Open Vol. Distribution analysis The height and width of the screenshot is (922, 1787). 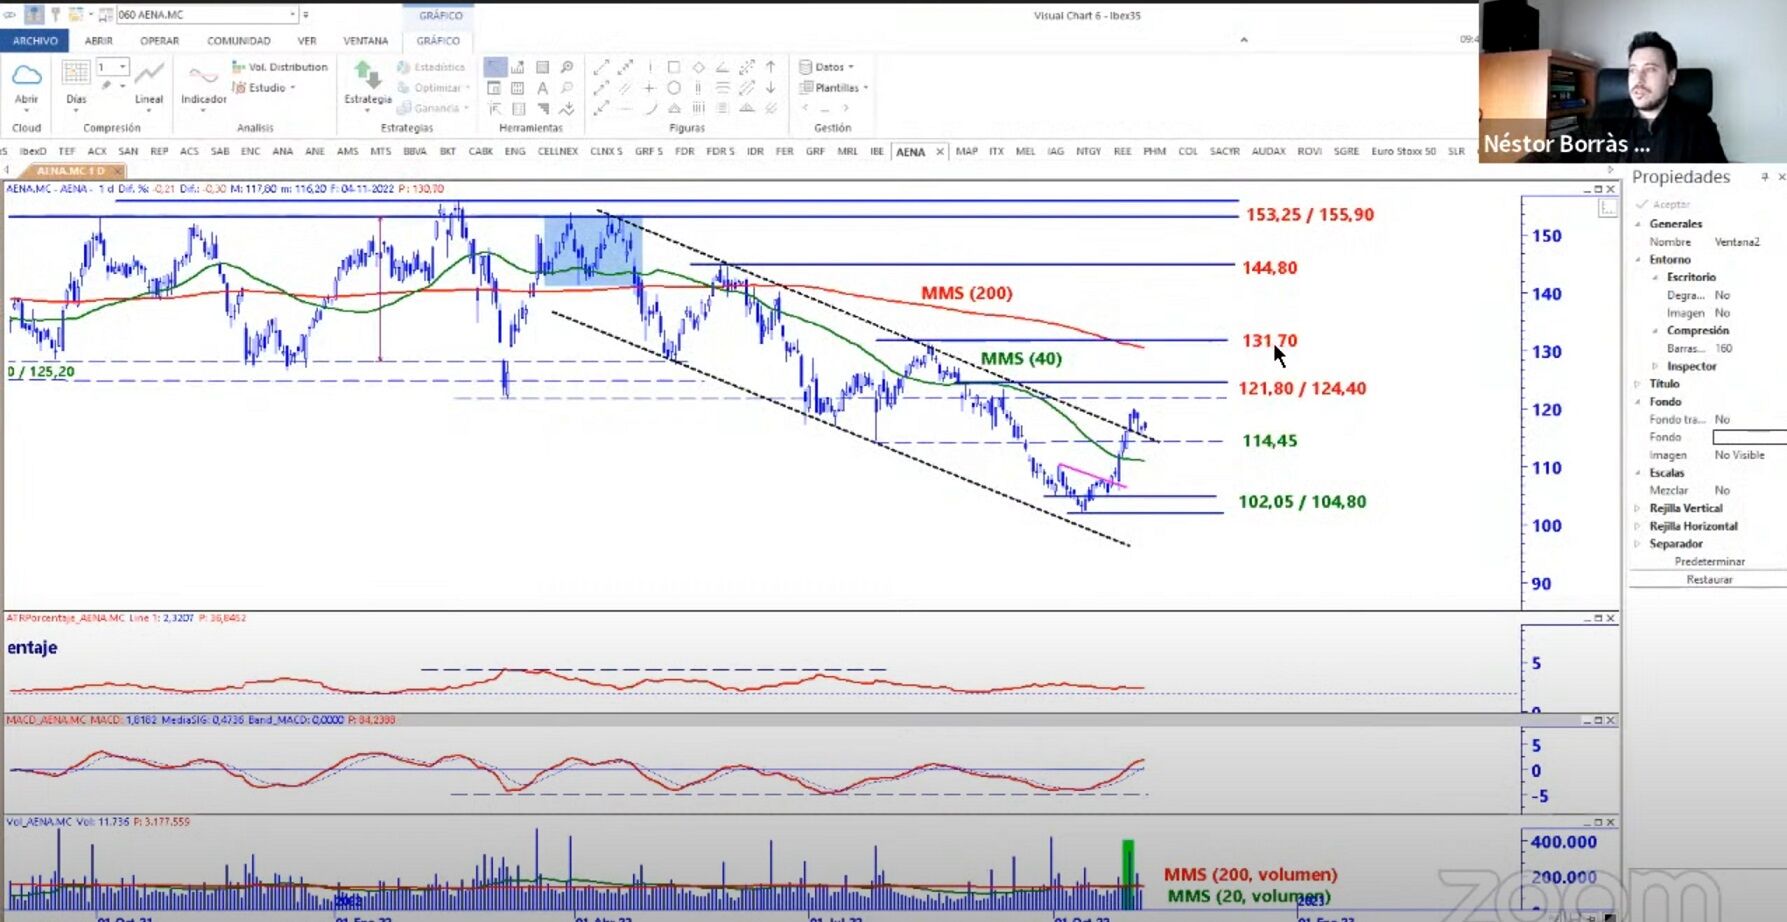(280, 67)
